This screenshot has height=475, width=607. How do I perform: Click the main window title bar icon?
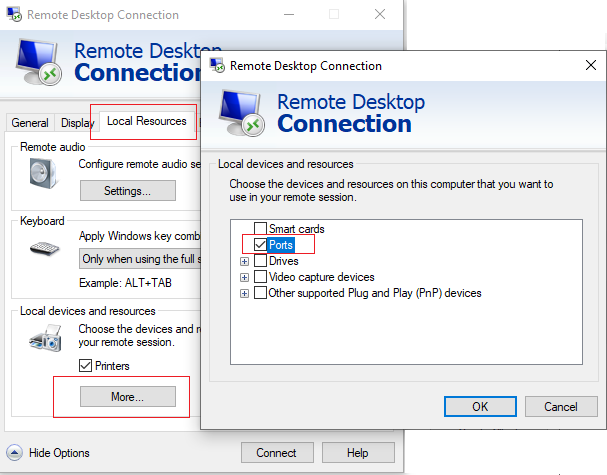(x=13, y=15)
